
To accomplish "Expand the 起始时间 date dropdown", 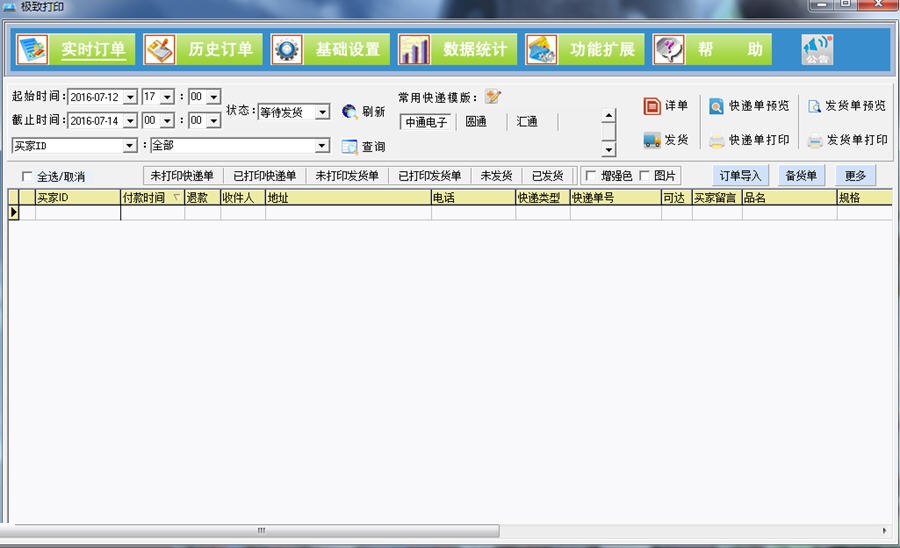I will (130, 97).
